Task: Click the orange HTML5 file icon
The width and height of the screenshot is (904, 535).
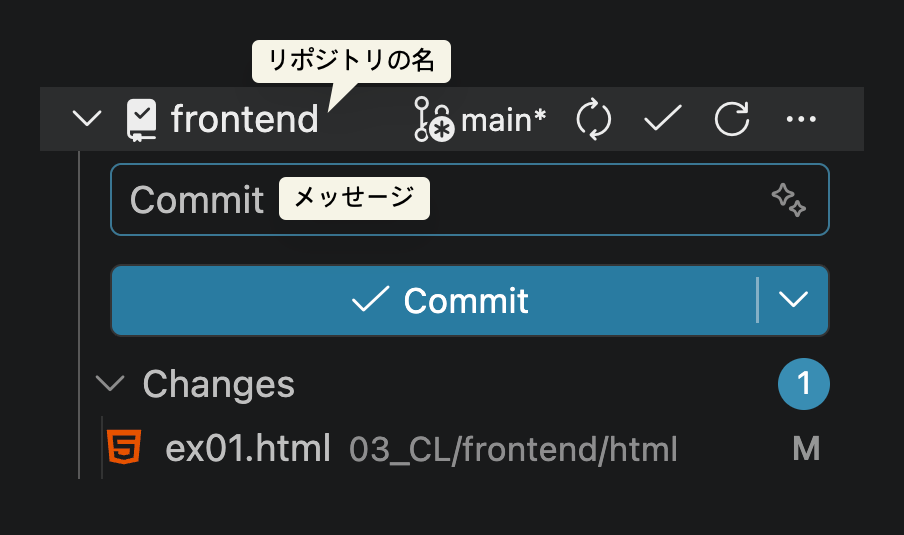Action: pyautogui.click(x=124, y=447)
